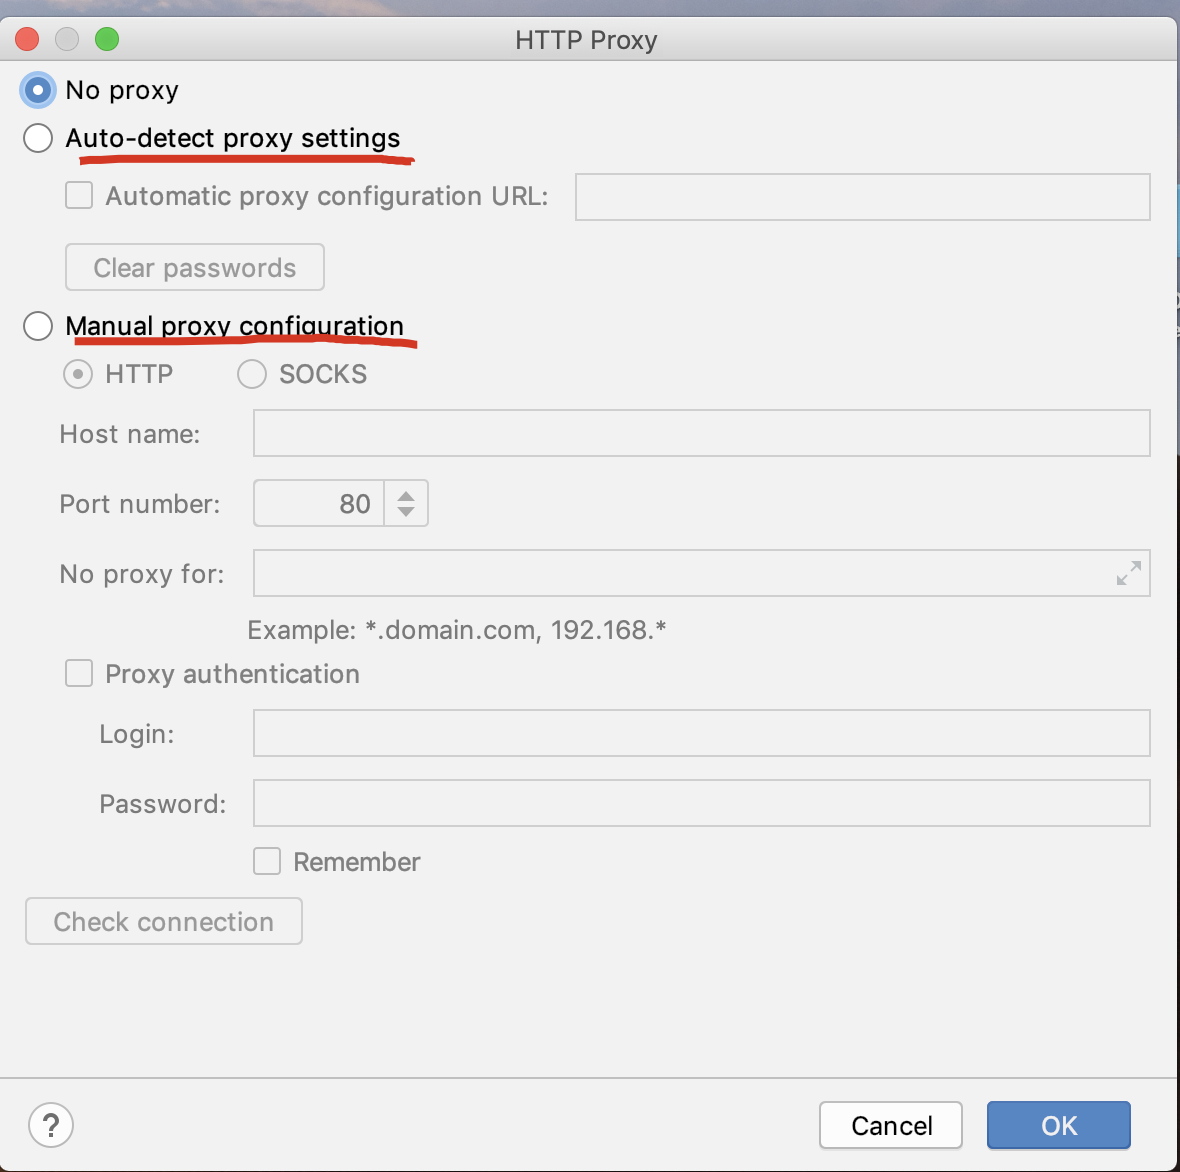Image resolution: width=1180 pixels, height=1172 pixels.
Task: Dismiss dialog with Cancel button
Action: 891,1125
